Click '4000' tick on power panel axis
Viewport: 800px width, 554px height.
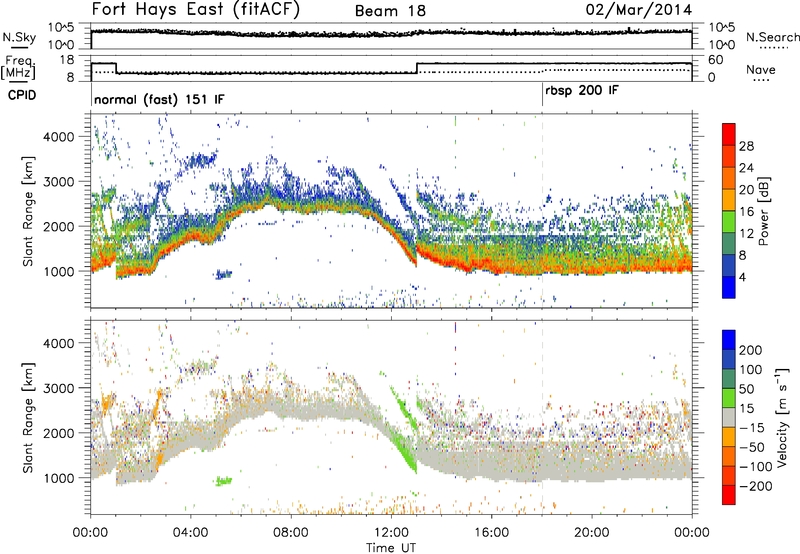click(x=58, y=137)
